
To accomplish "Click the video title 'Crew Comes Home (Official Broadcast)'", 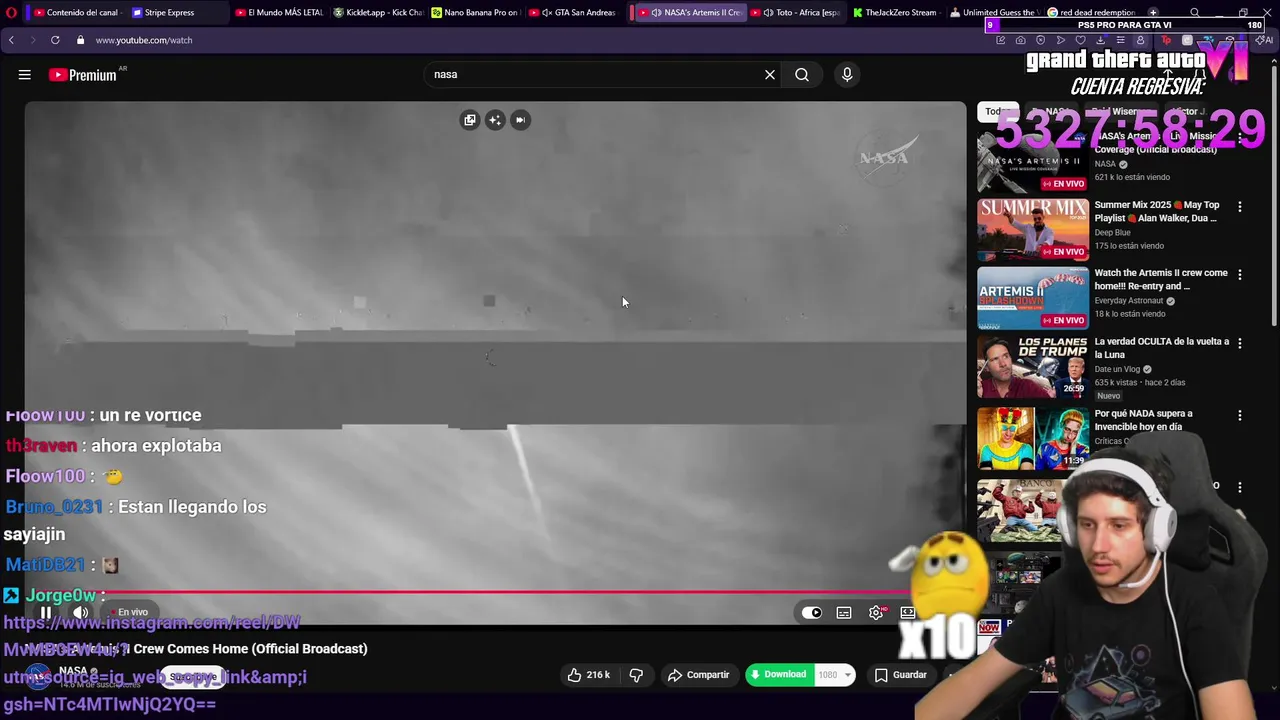I will coord(250,649).
